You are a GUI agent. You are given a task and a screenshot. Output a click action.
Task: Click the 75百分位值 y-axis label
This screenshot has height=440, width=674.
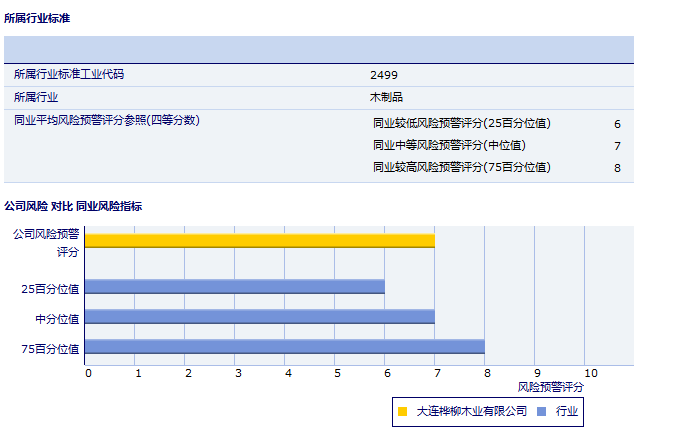(50, 349)
